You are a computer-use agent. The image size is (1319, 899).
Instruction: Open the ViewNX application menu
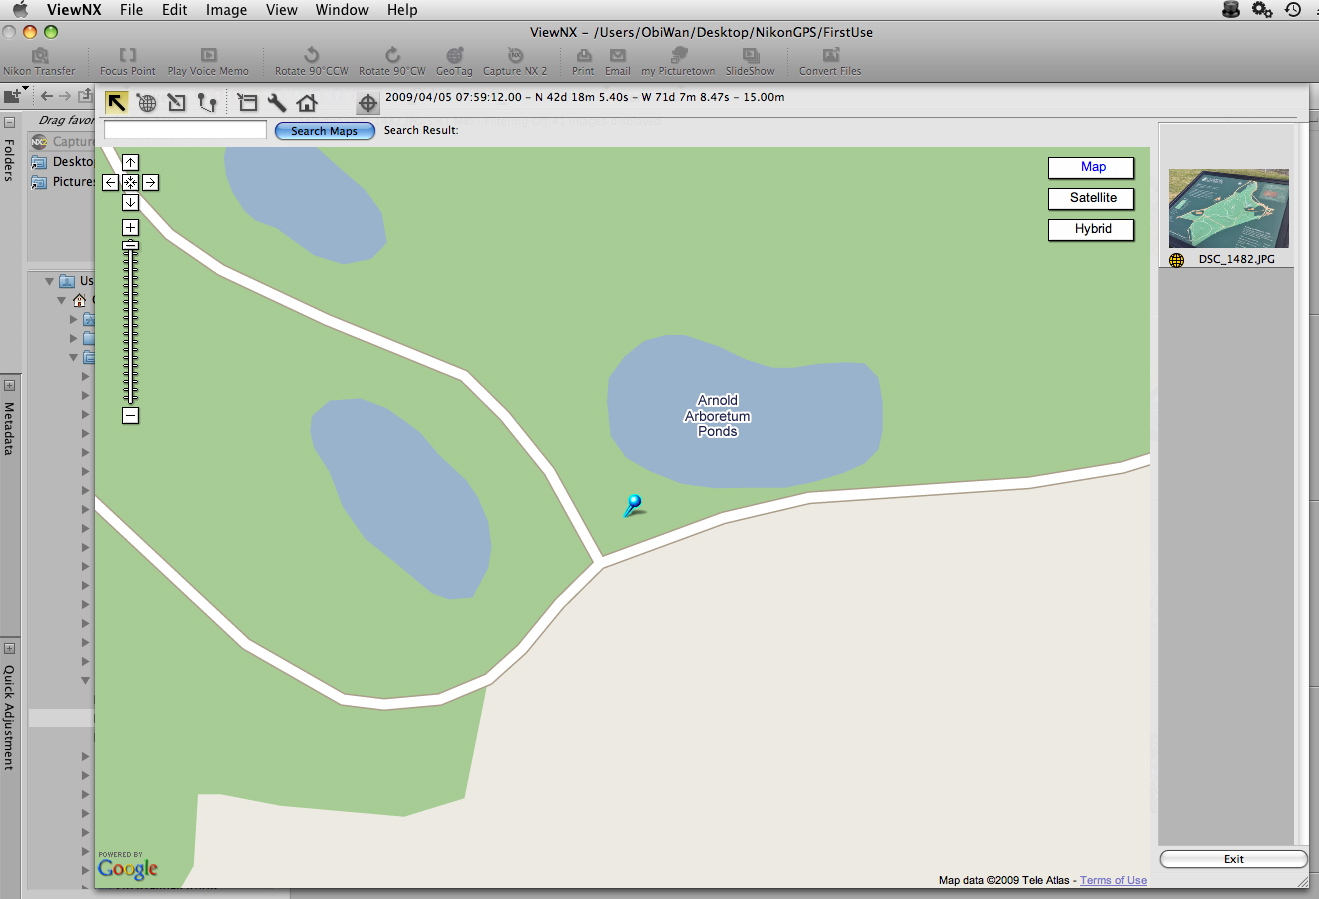(74, 10)
